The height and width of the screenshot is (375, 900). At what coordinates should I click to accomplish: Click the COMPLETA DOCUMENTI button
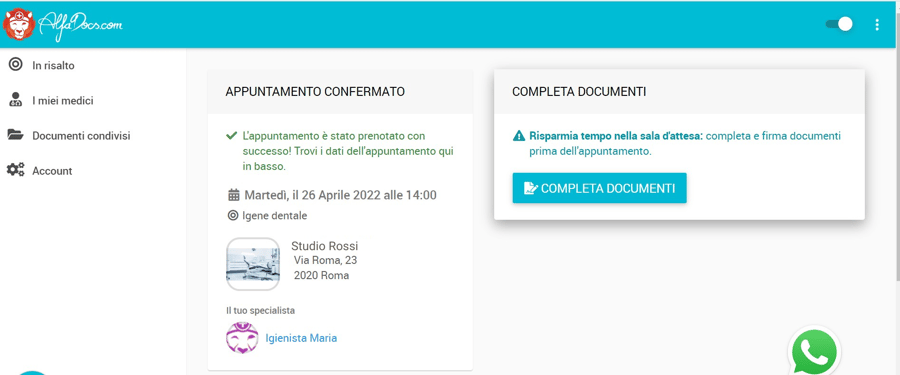click(599, 188)
